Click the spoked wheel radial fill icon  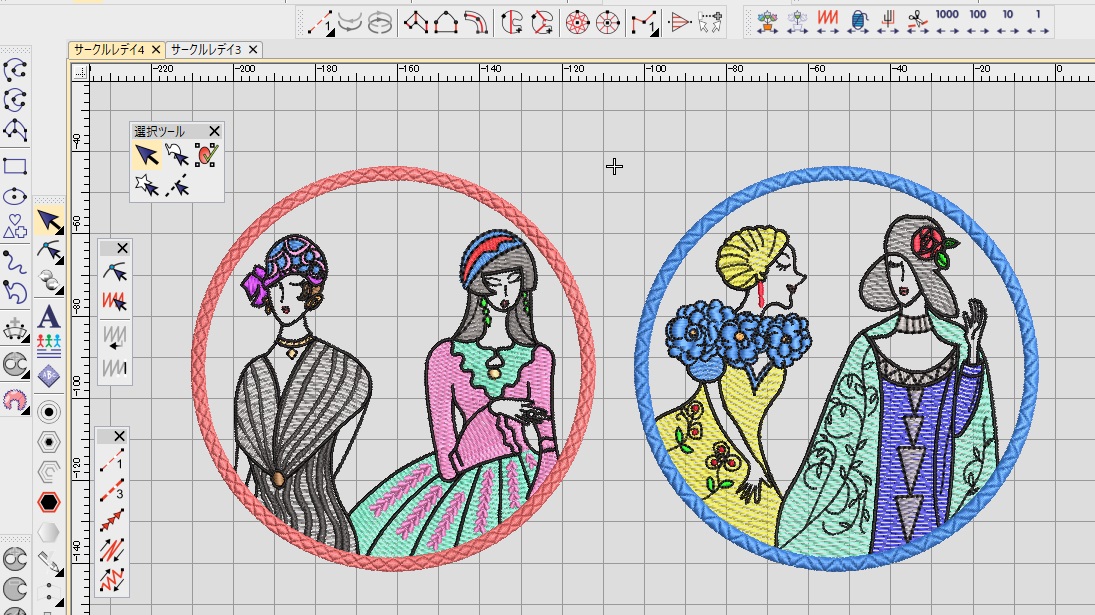pos(608,22)
